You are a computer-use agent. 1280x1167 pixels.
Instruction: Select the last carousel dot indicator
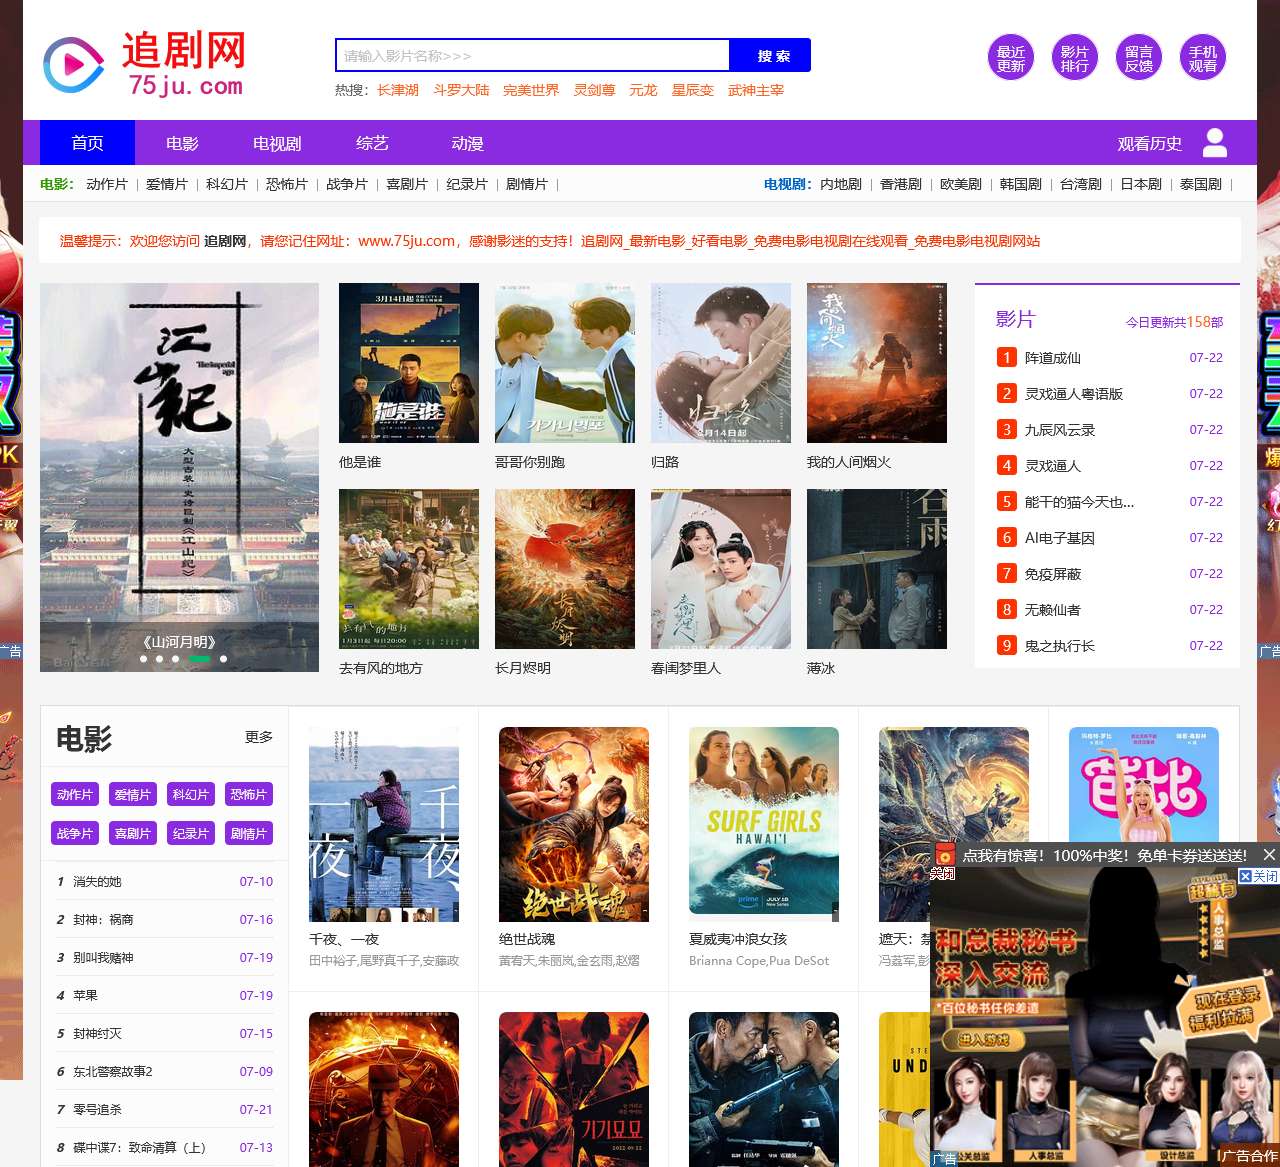coord(223,659)
